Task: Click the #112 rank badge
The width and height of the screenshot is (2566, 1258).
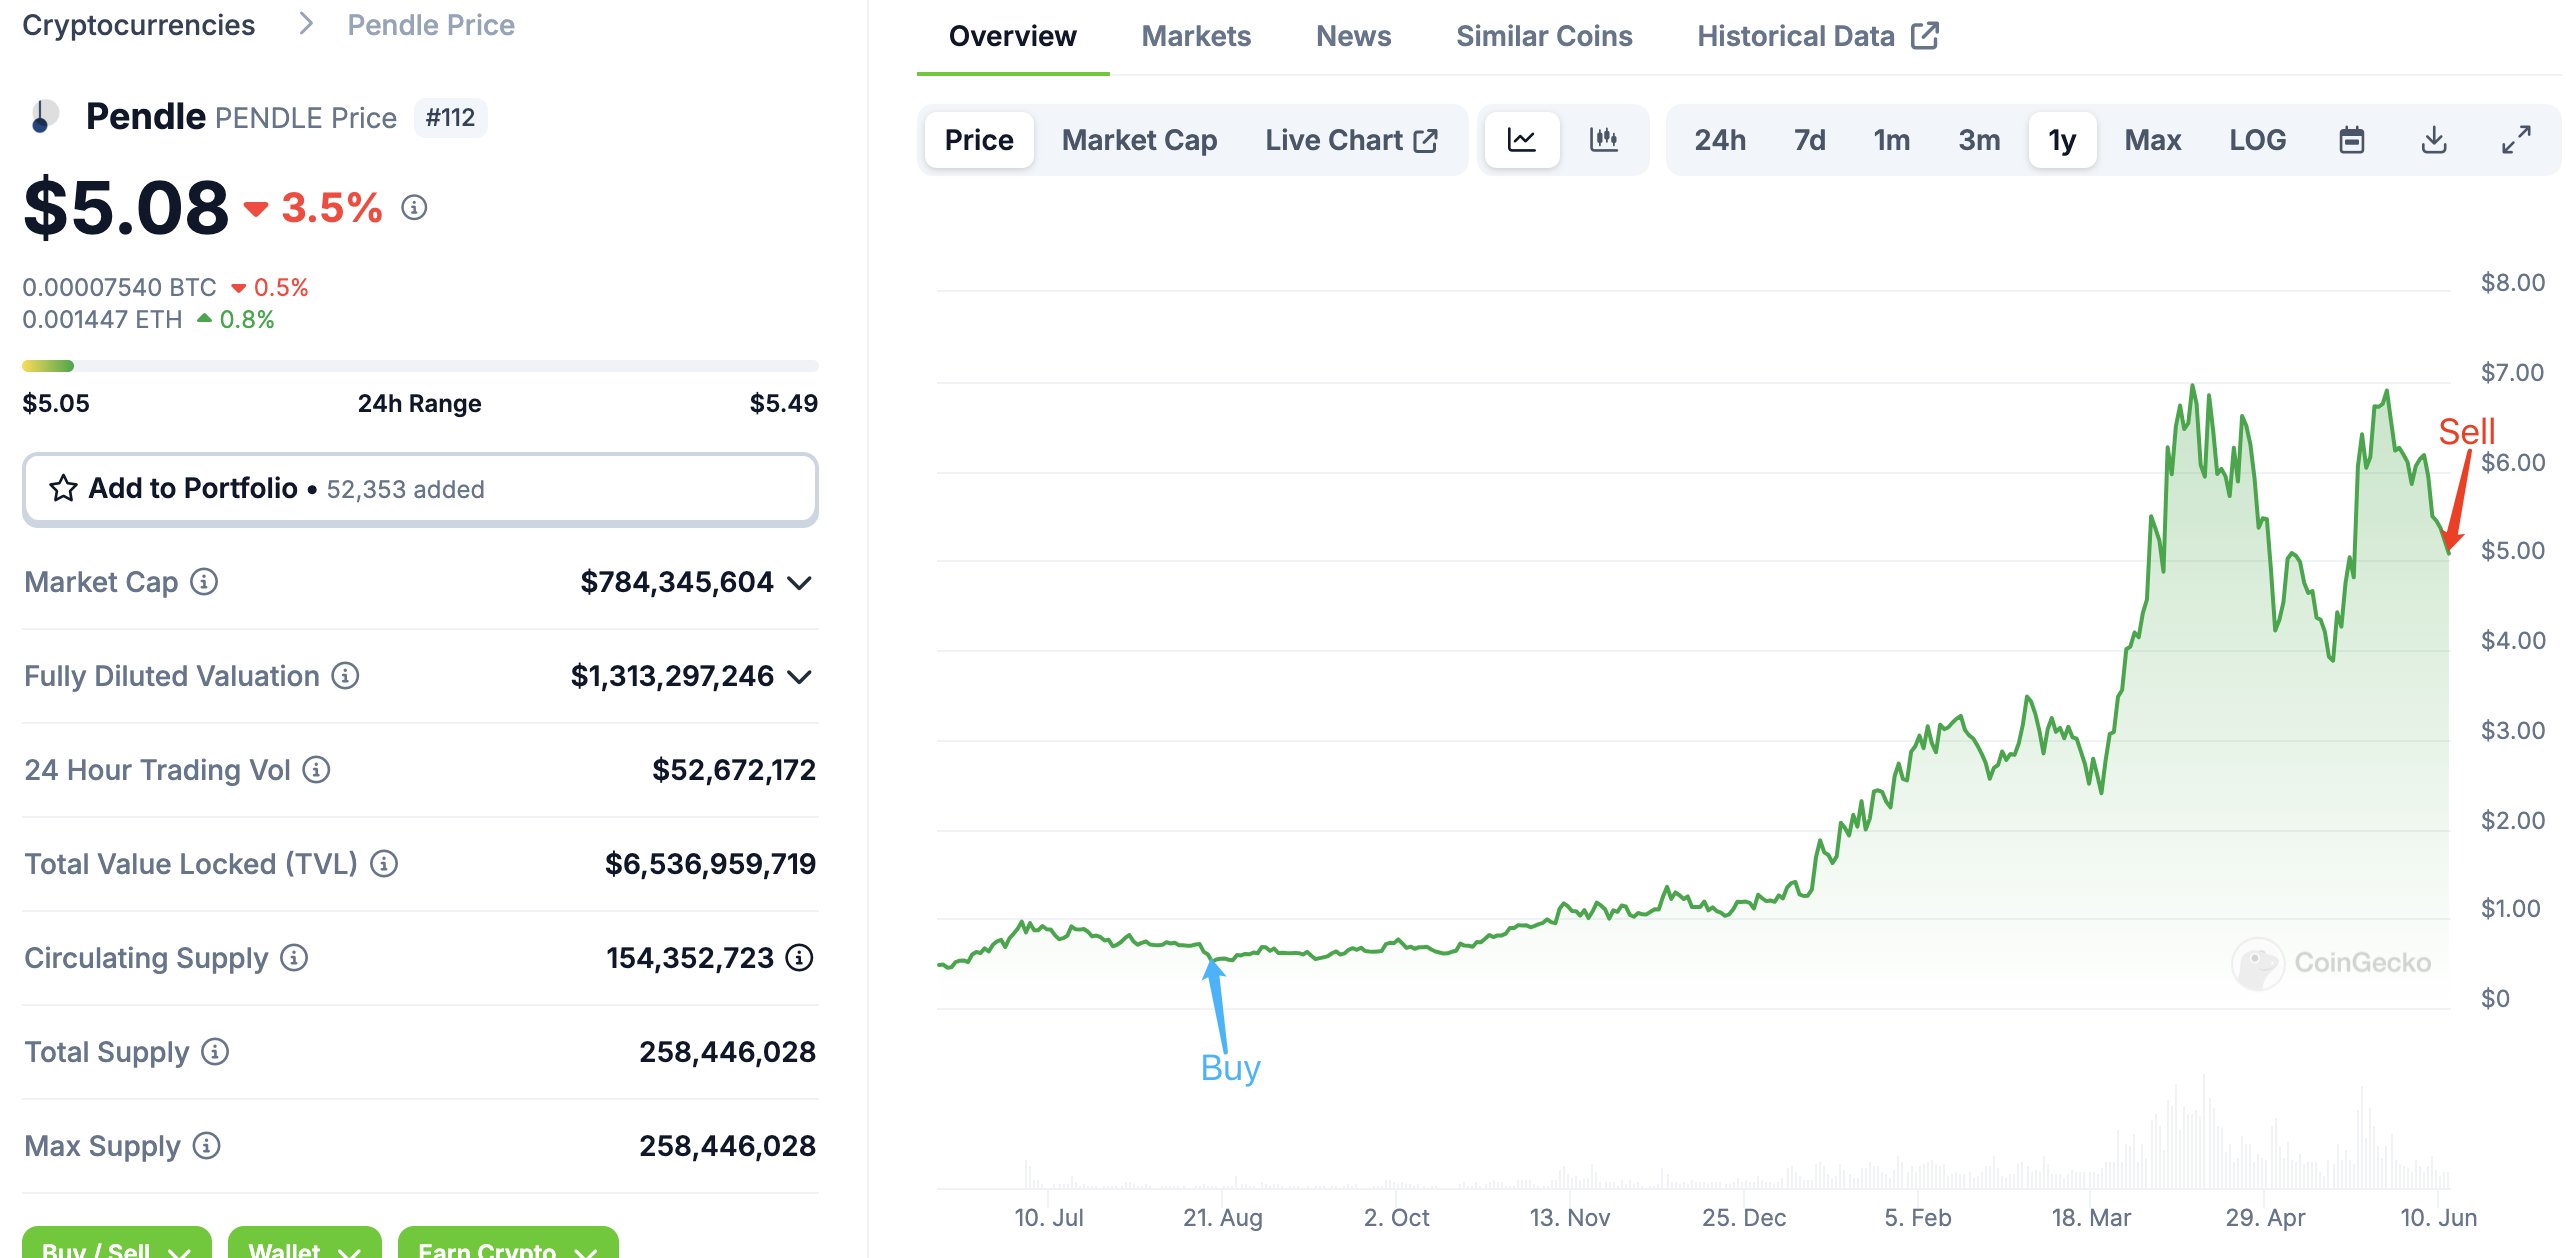Action: coord(450,118)
